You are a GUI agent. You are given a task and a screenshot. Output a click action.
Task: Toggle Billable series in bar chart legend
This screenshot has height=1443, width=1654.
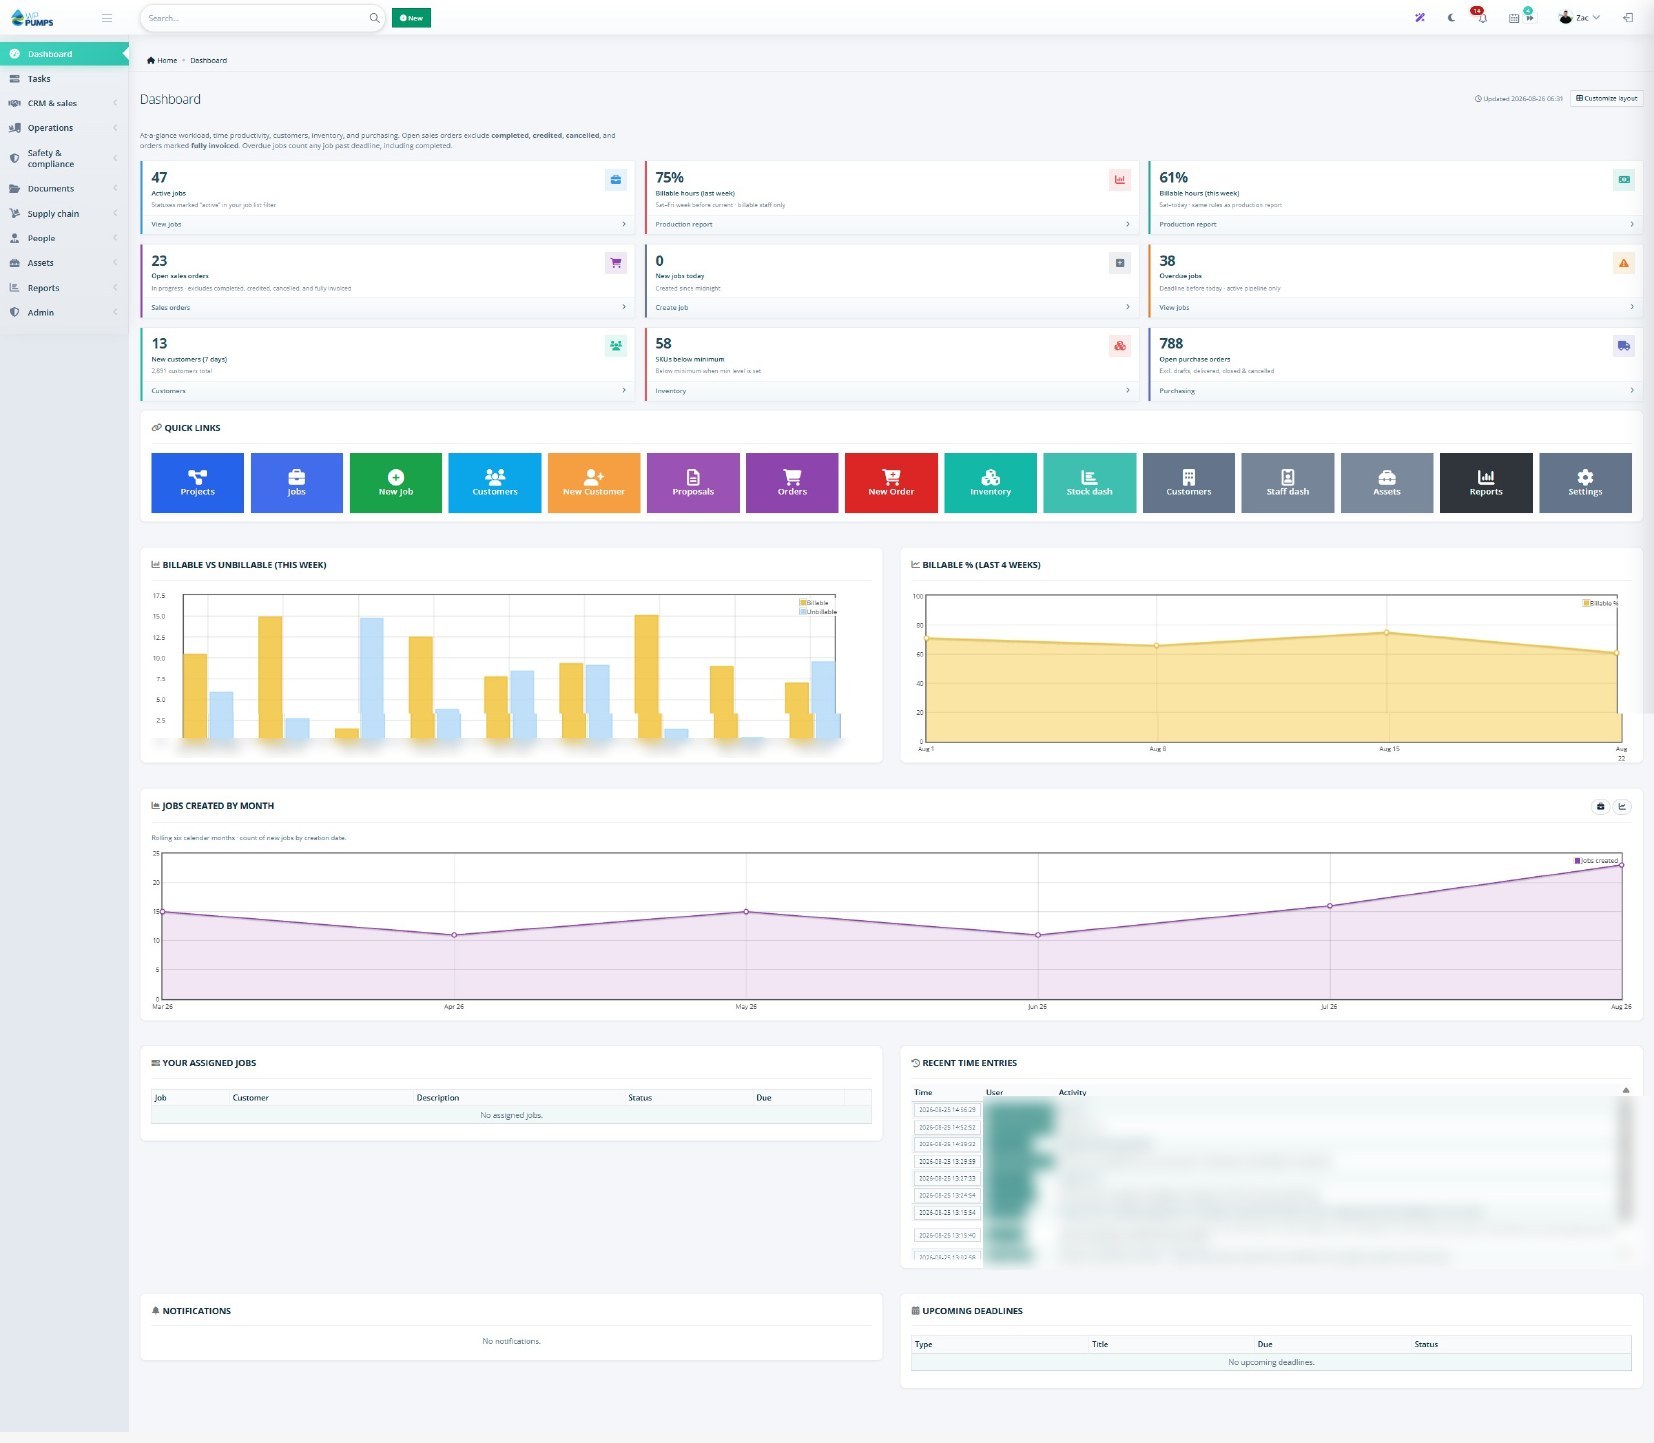point(814,603)
